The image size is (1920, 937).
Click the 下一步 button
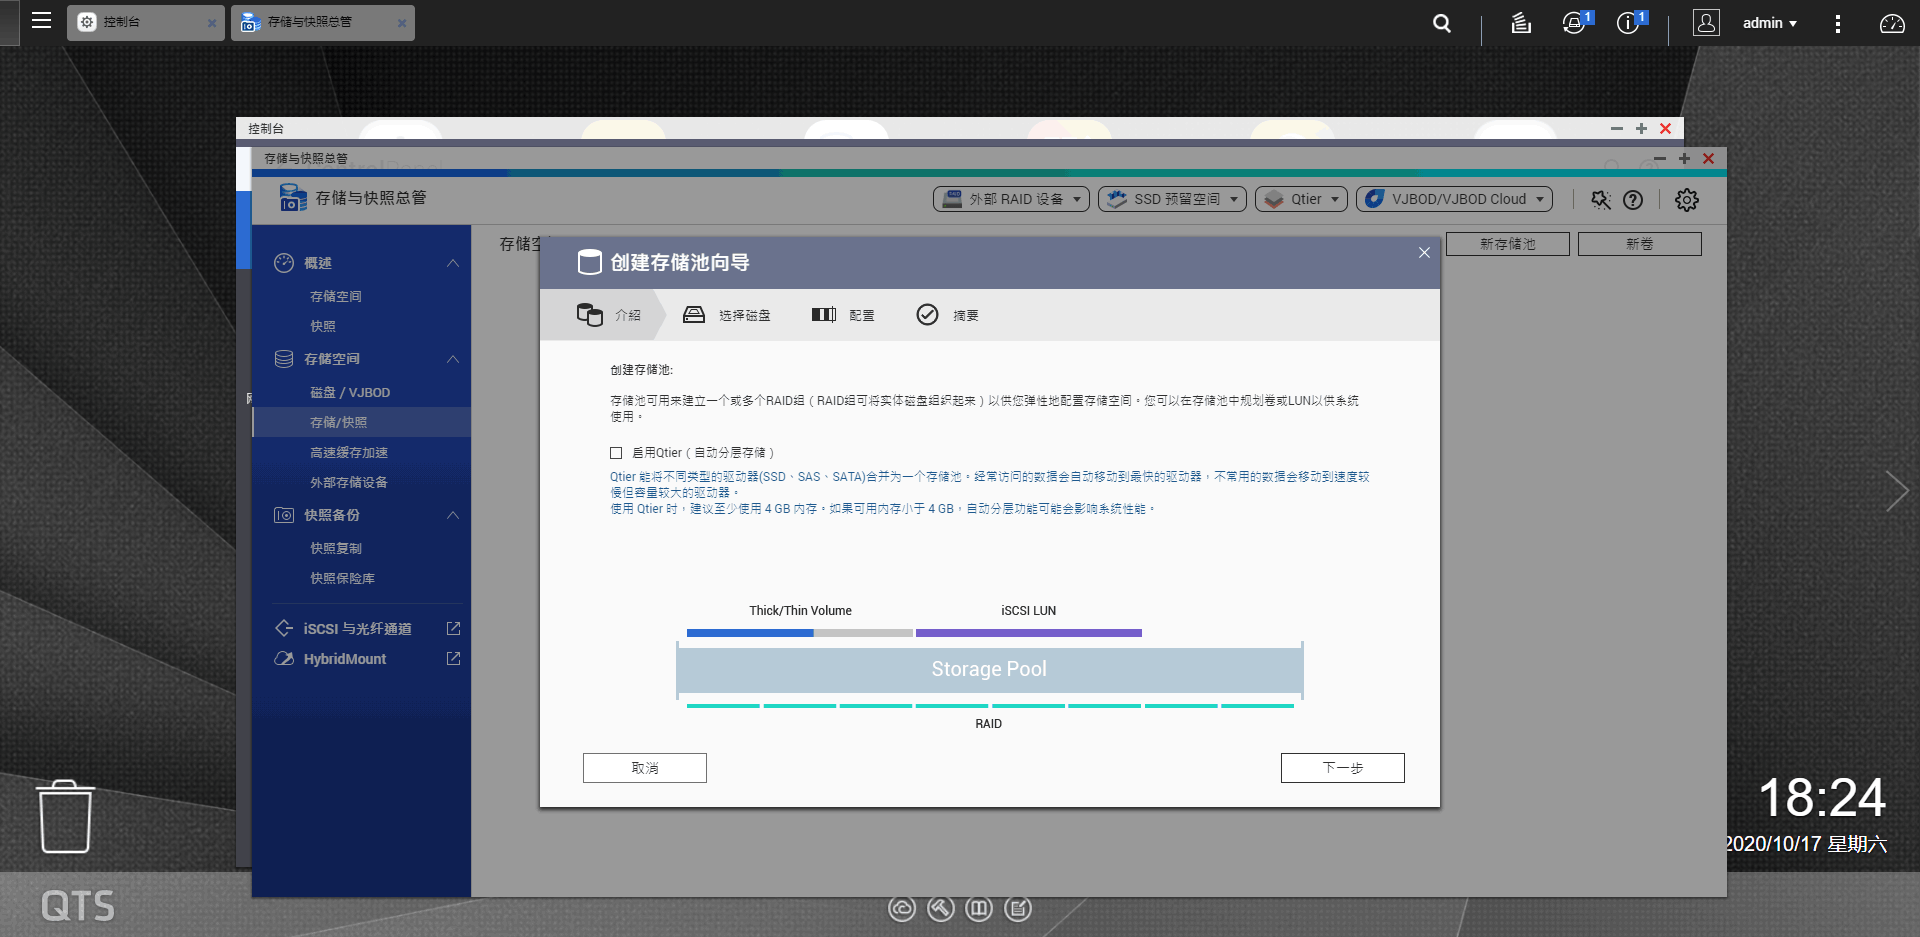pyautogui.click(x=1343, y=768)
